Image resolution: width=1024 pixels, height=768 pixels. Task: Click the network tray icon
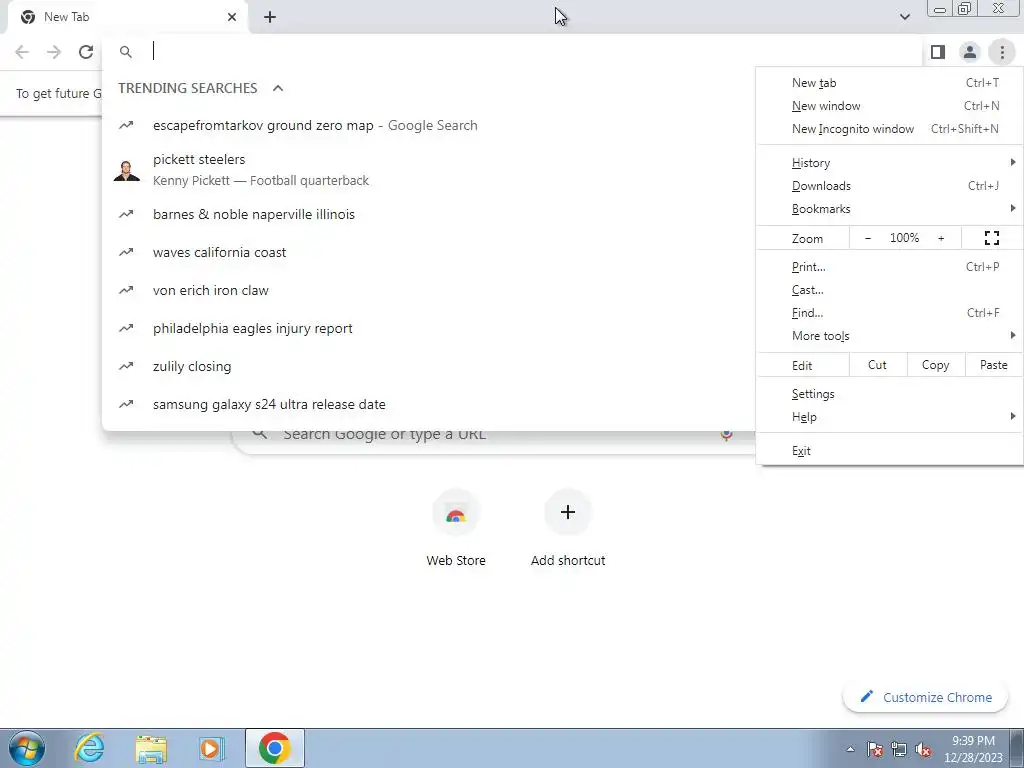pyautogui.click(x=899, y=749)
